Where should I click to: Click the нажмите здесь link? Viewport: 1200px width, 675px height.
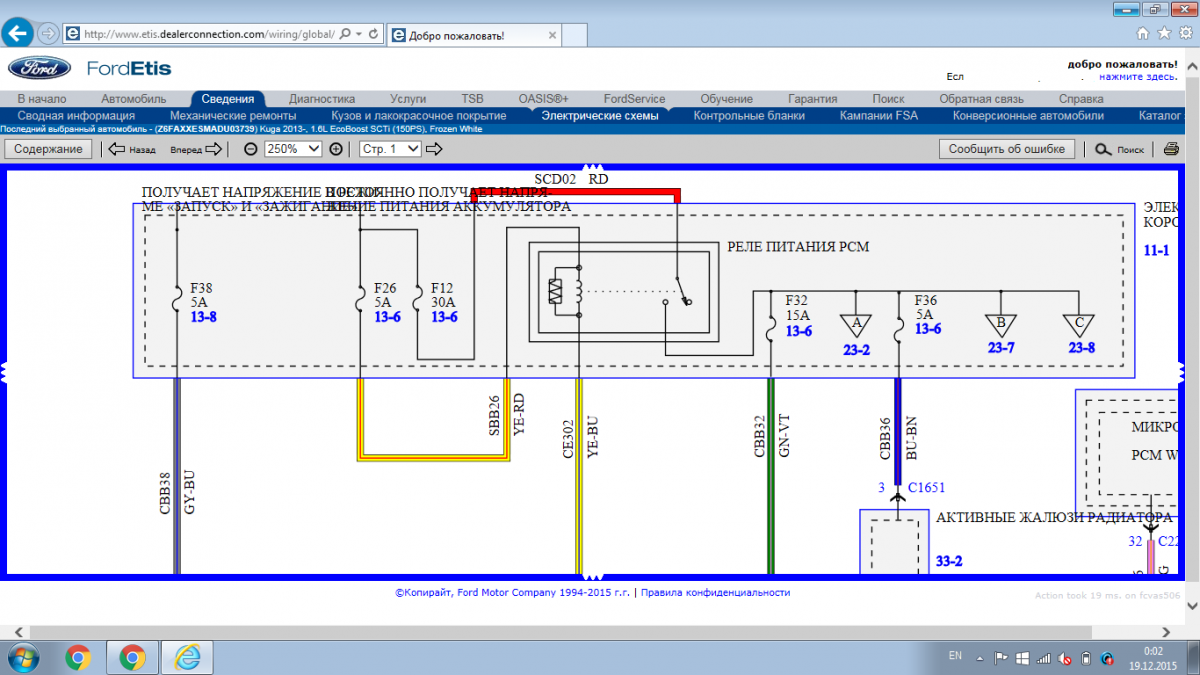[1138, 76]
